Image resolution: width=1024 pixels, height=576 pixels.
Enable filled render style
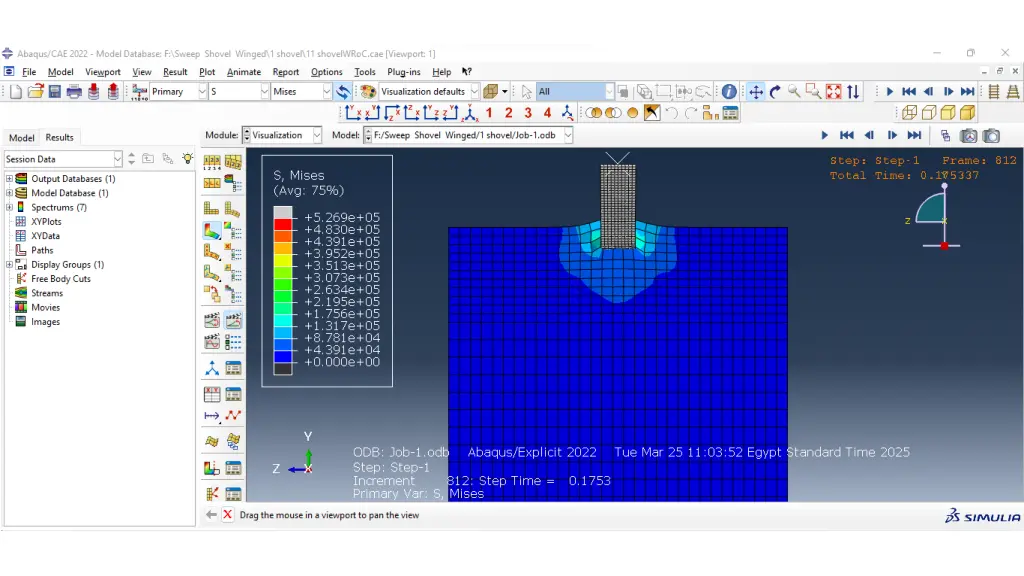(948, 114)
